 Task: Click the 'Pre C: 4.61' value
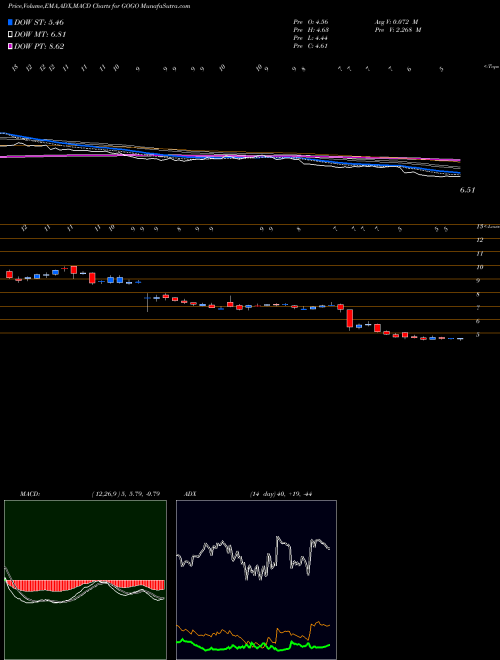pos(311,46)
